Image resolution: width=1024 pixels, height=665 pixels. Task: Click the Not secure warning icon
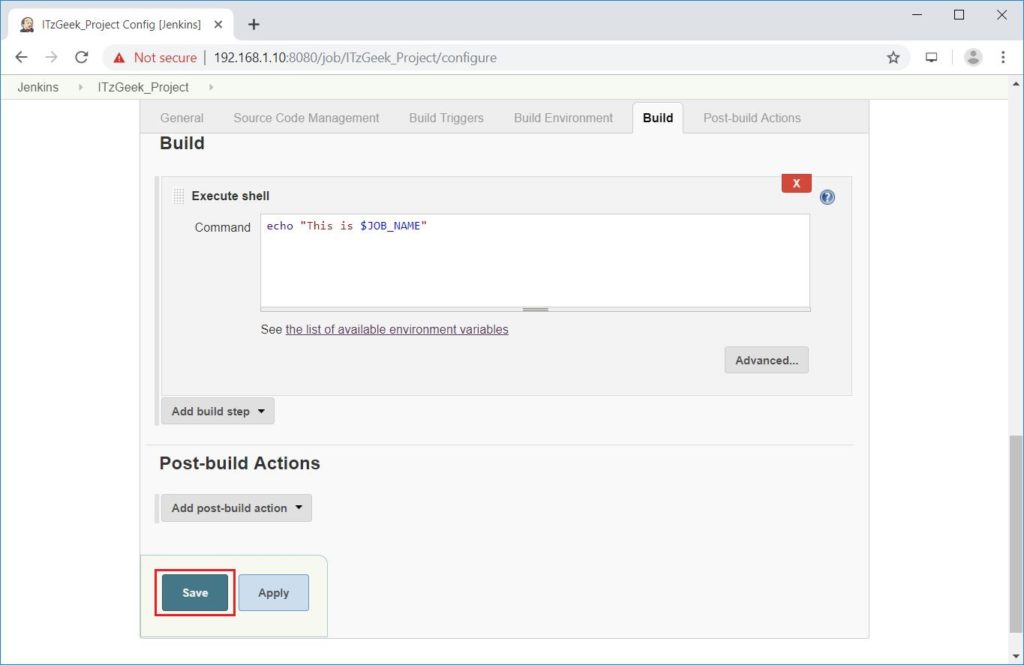point(119,58)
